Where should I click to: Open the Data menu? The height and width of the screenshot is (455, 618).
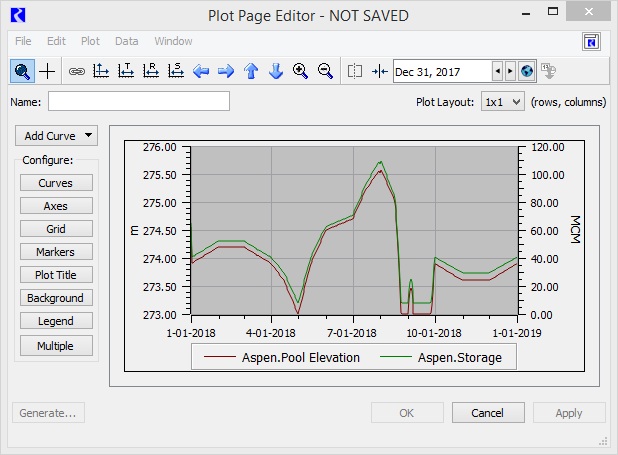click(126, 41)
